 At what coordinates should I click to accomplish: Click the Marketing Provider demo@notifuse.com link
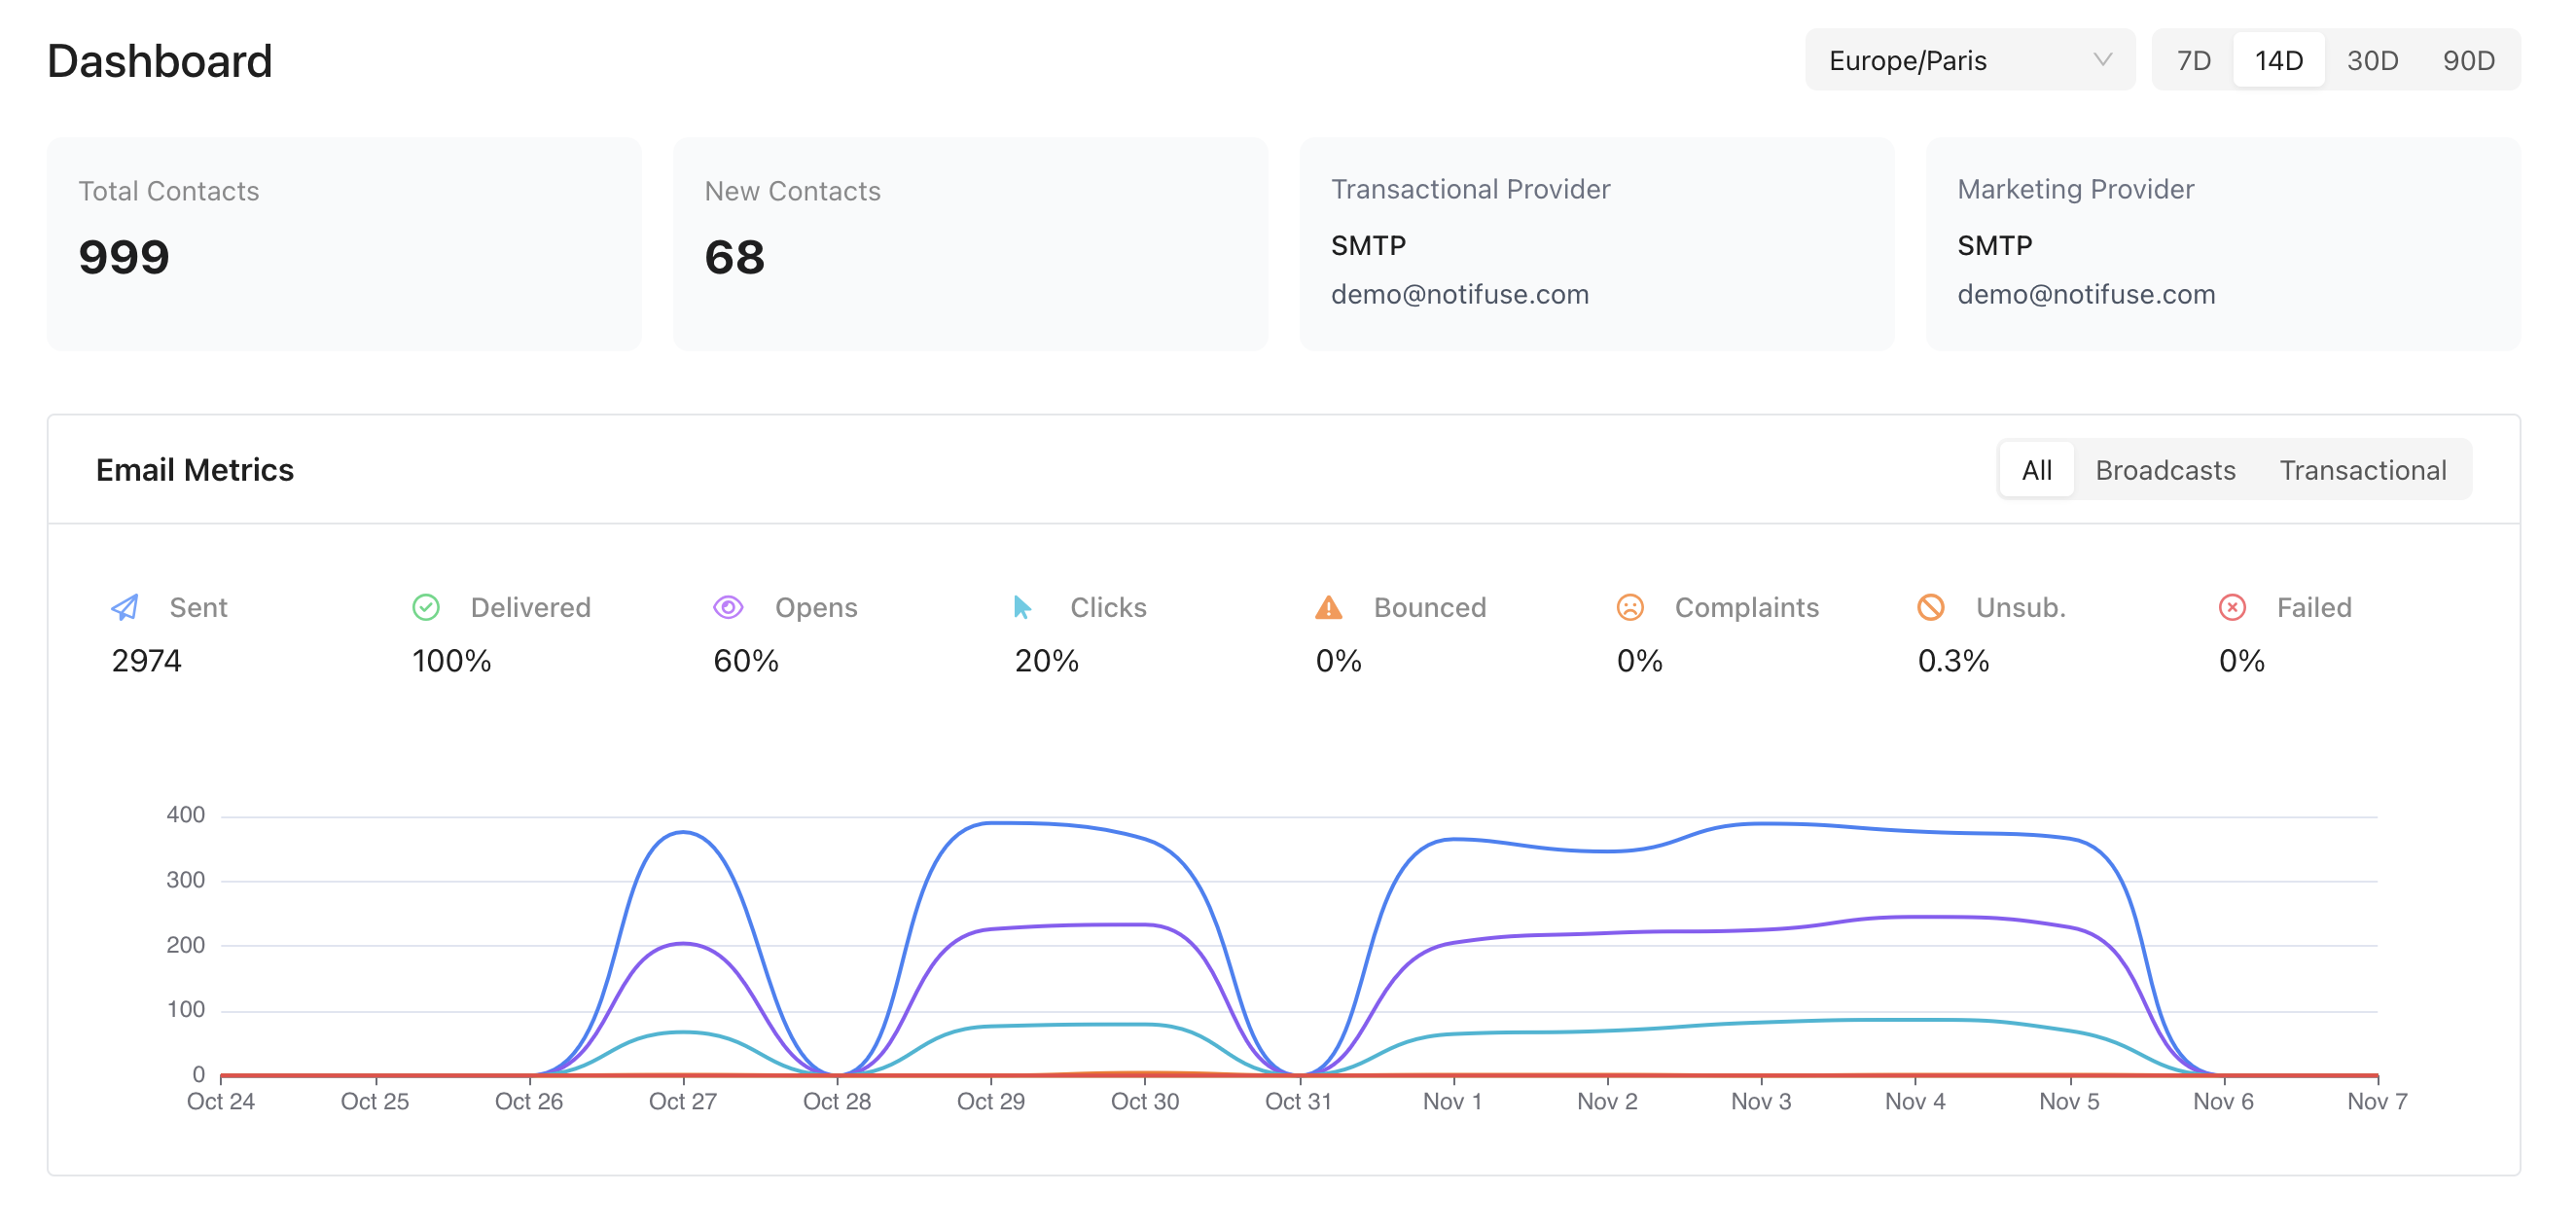(x=2086, y=294)
